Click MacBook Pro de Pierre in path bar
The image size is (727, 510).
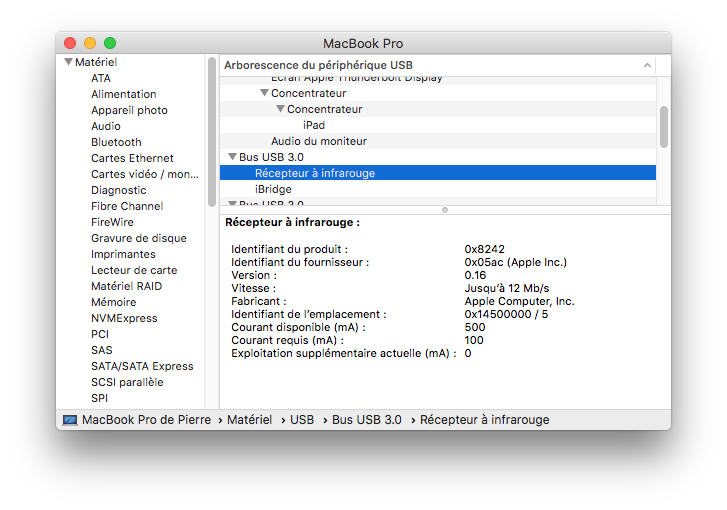pos(147,420)
